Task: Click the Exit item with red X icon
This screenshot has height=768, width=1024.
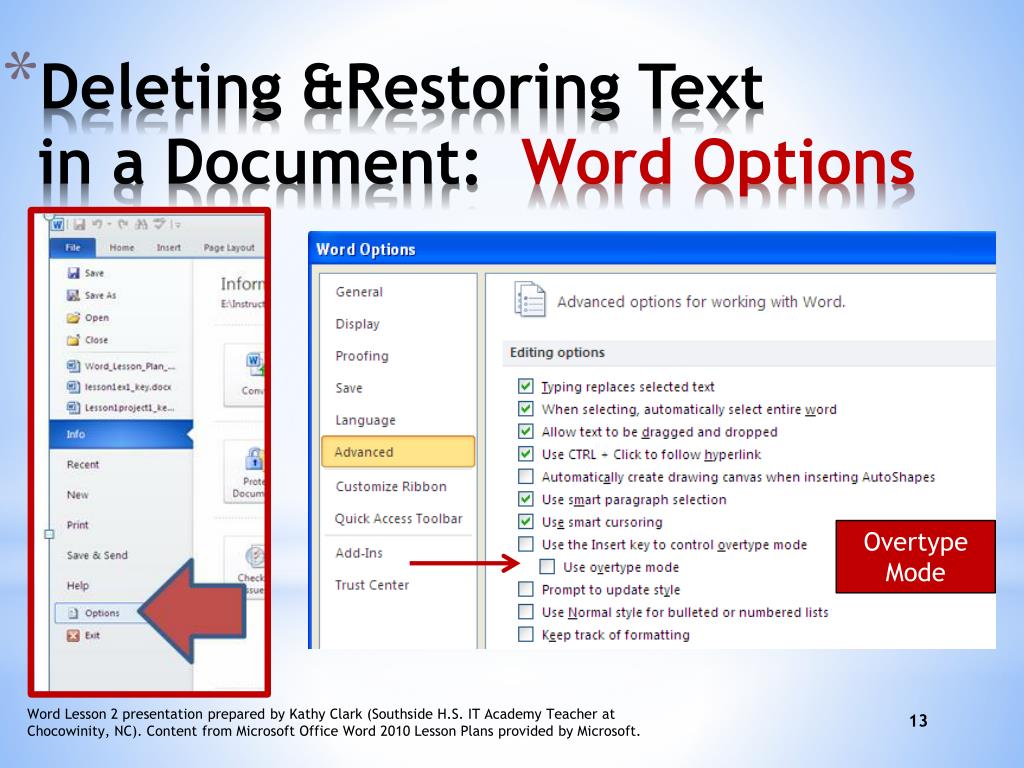Action: tap(83, 635)
